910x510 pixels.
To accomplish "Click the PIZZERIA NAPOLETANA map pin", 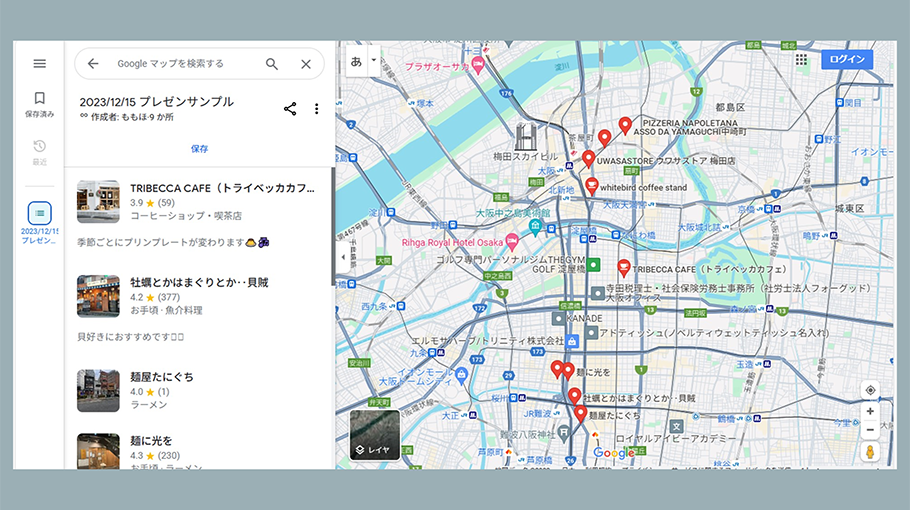I will [x=625, y=125].
